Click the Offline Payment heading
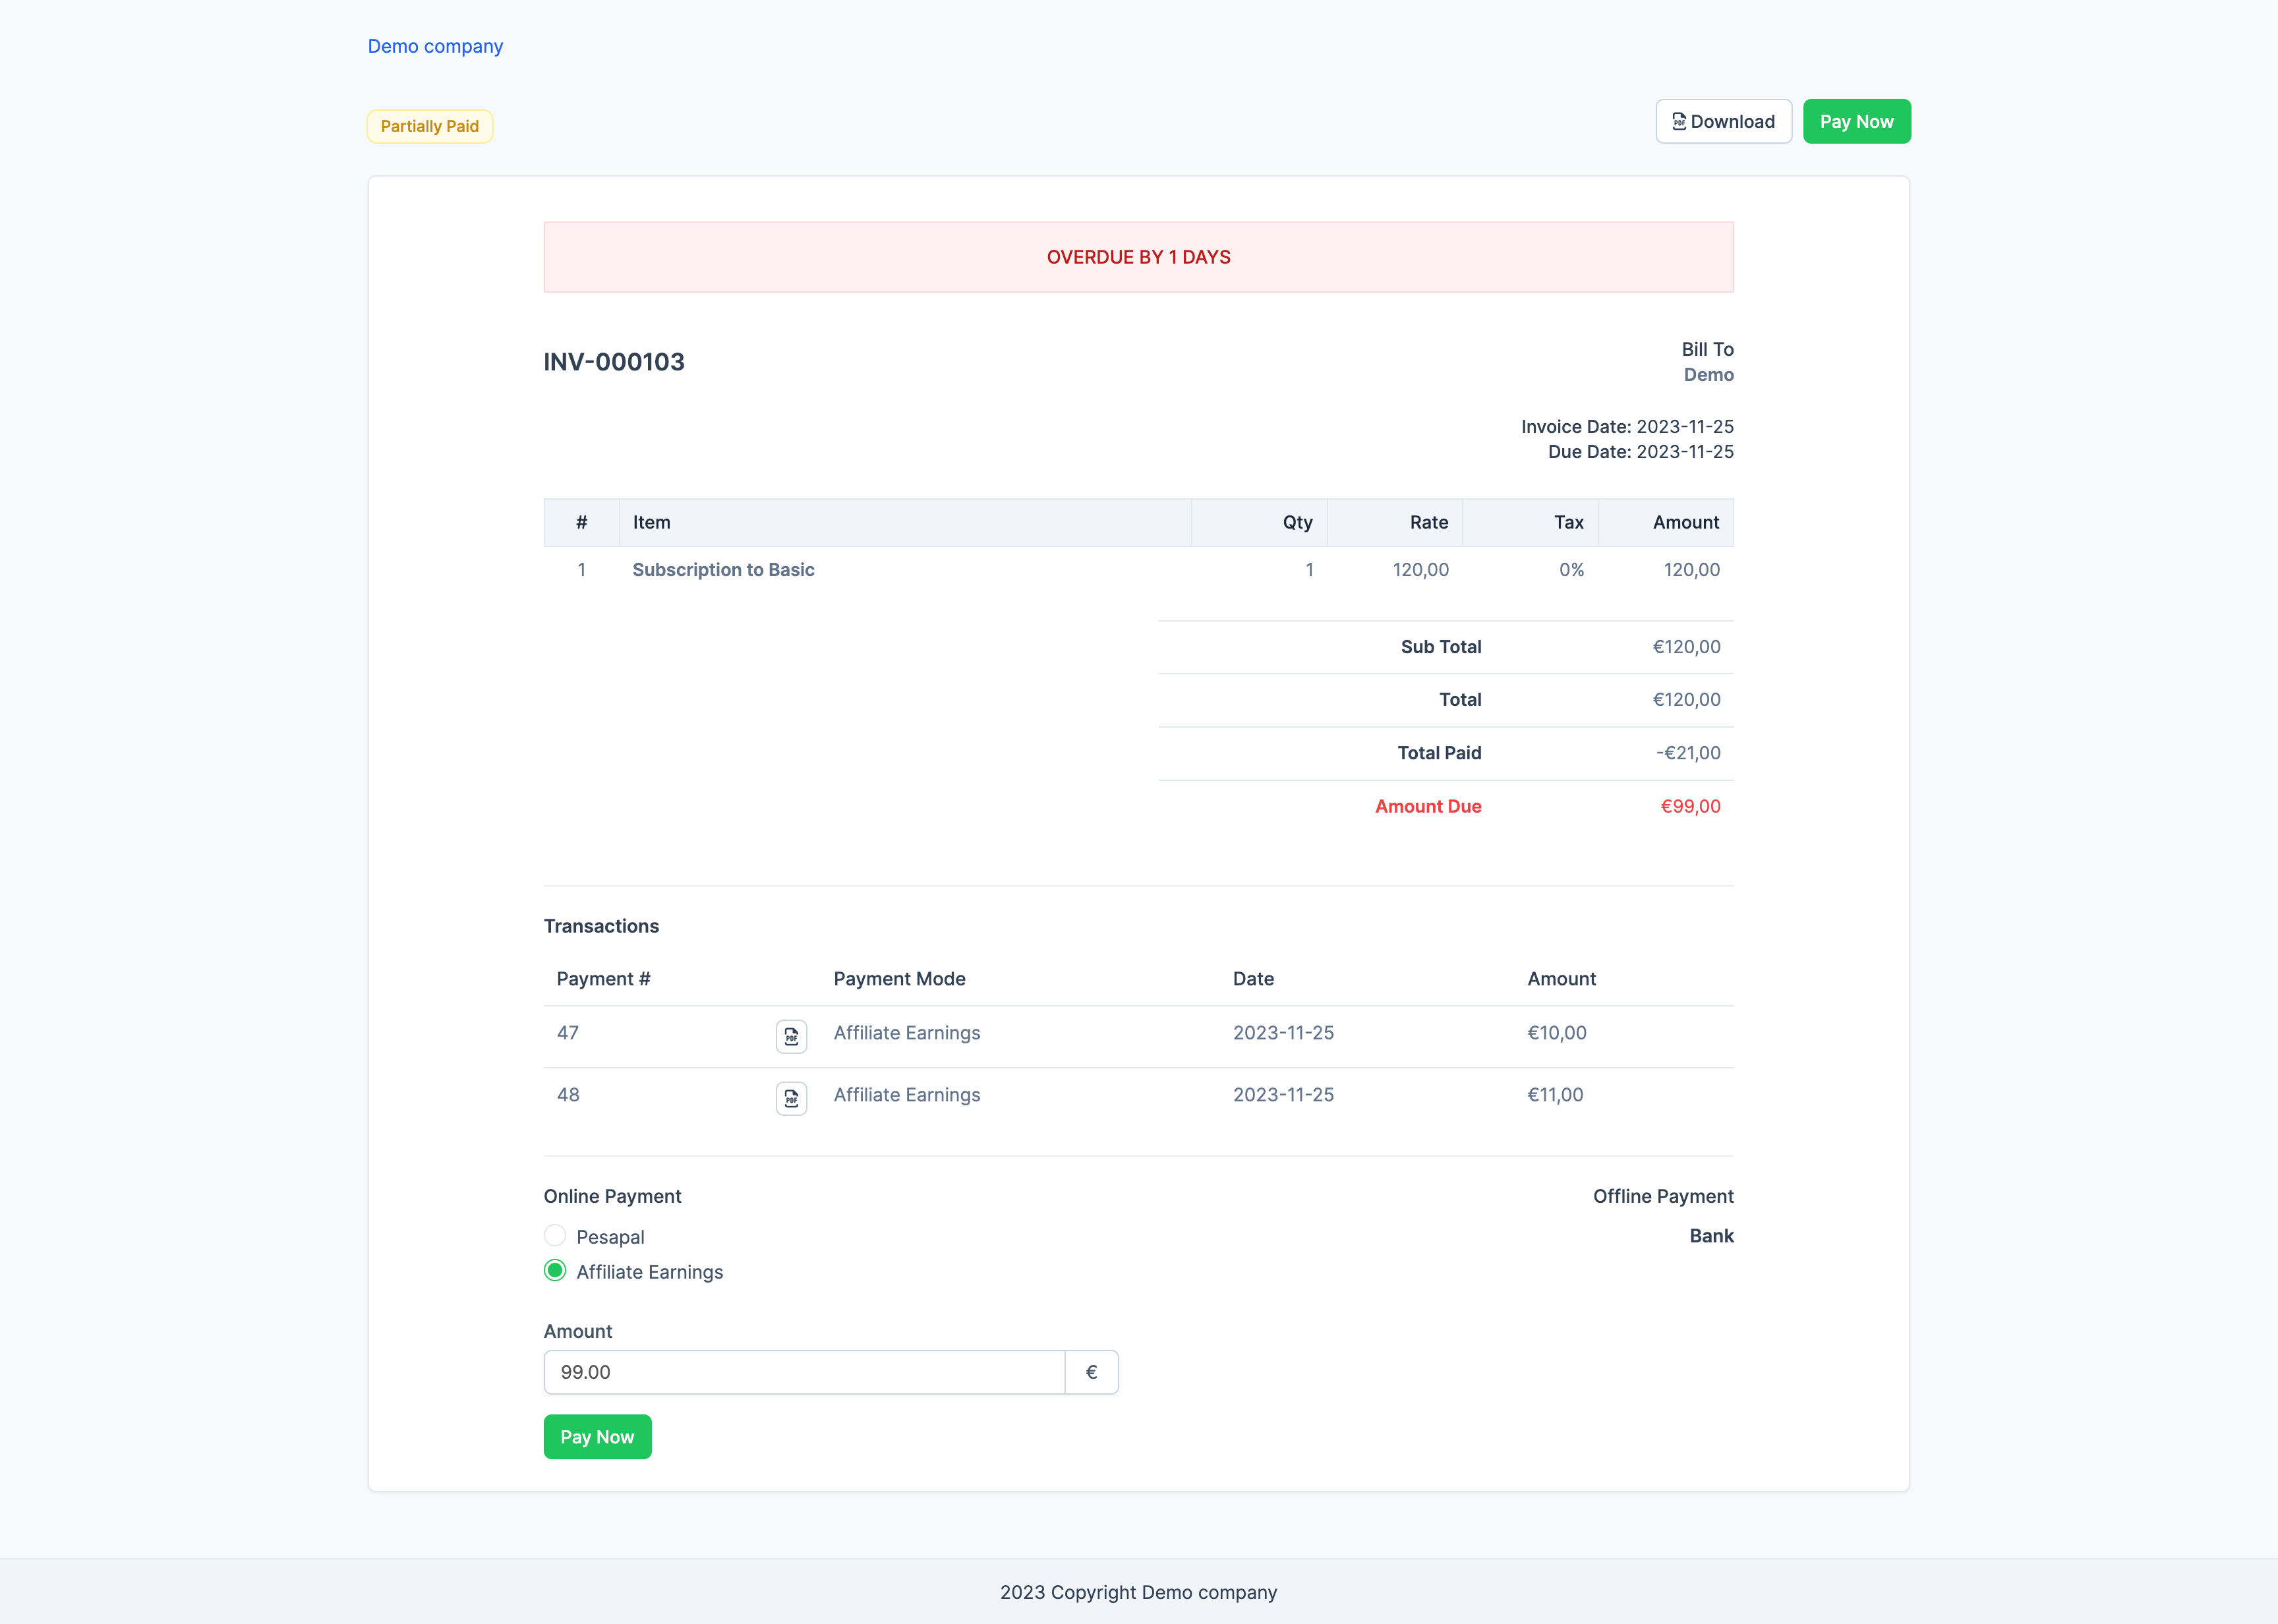 [x=1663, y=1196]
